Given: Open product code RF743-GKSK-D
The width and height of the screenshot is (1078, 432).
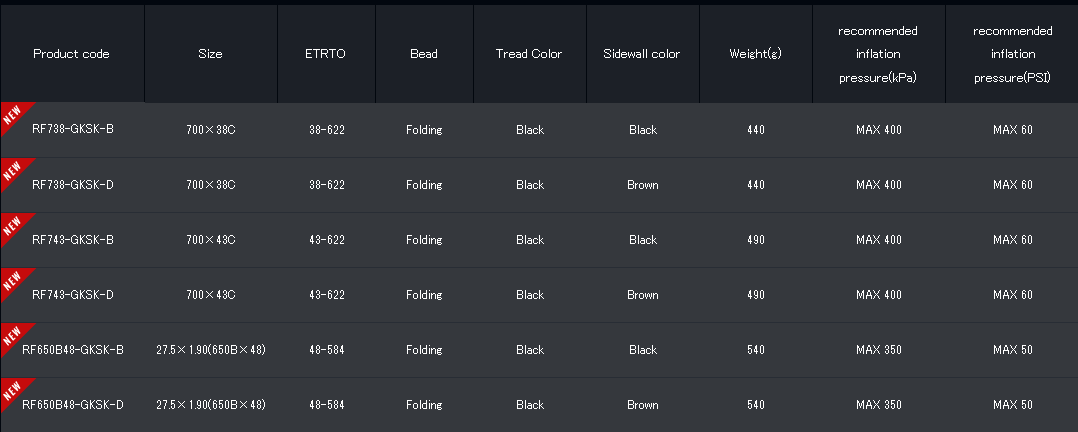Looking at the screenshot, I should click(x=73, y=295).
